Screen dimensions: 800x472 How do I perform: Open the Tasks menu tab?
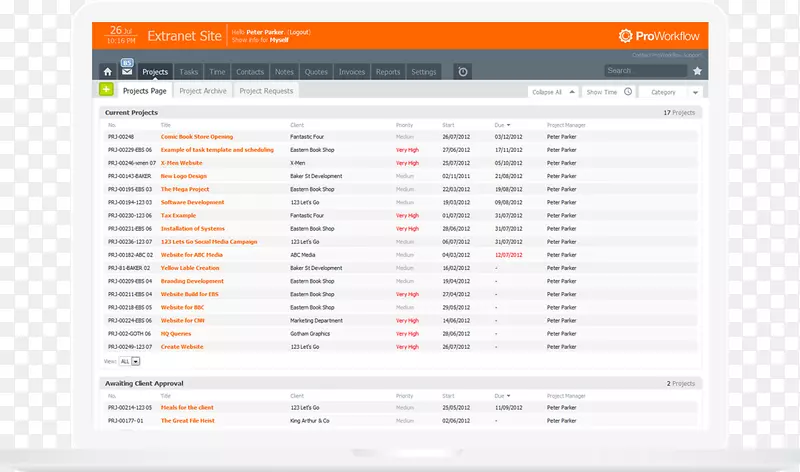point(188,72)
